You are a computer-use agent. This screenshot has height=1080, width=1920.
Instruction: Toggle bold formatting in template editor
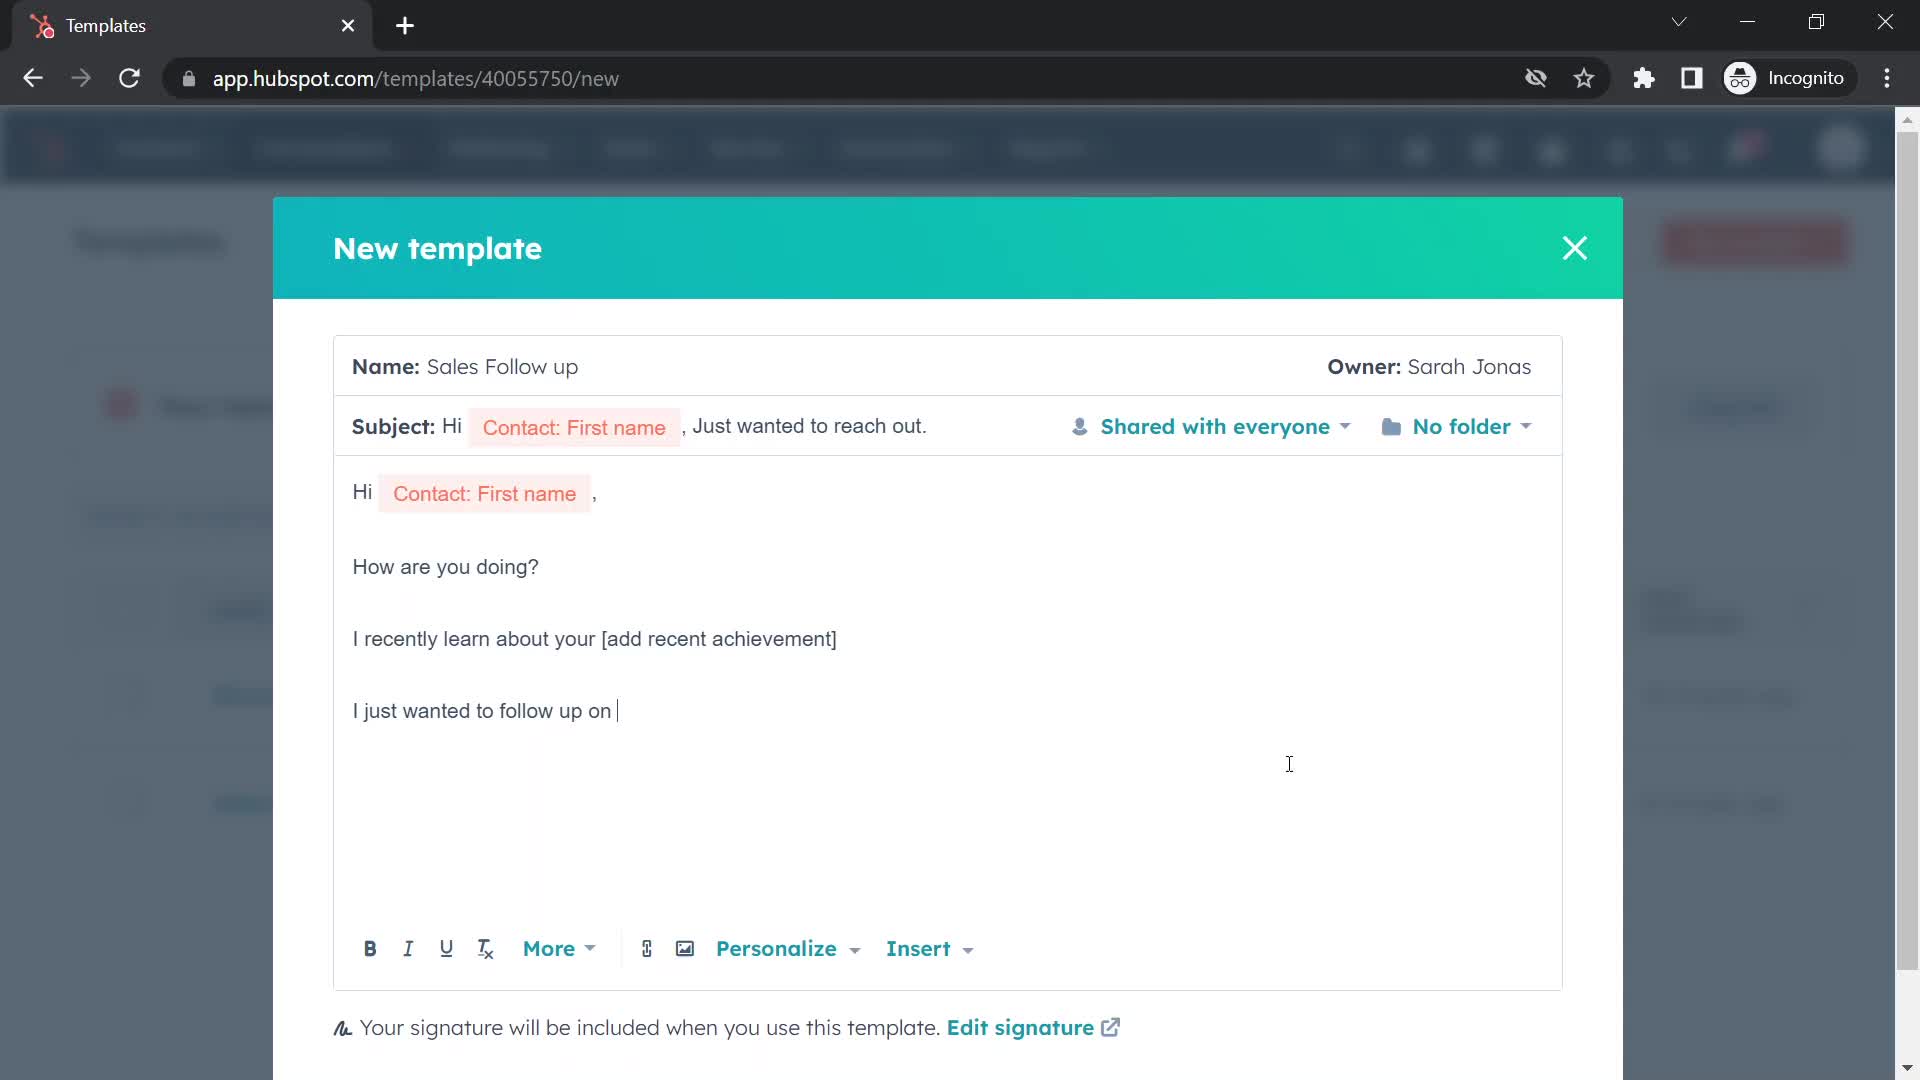click(370, 949)
